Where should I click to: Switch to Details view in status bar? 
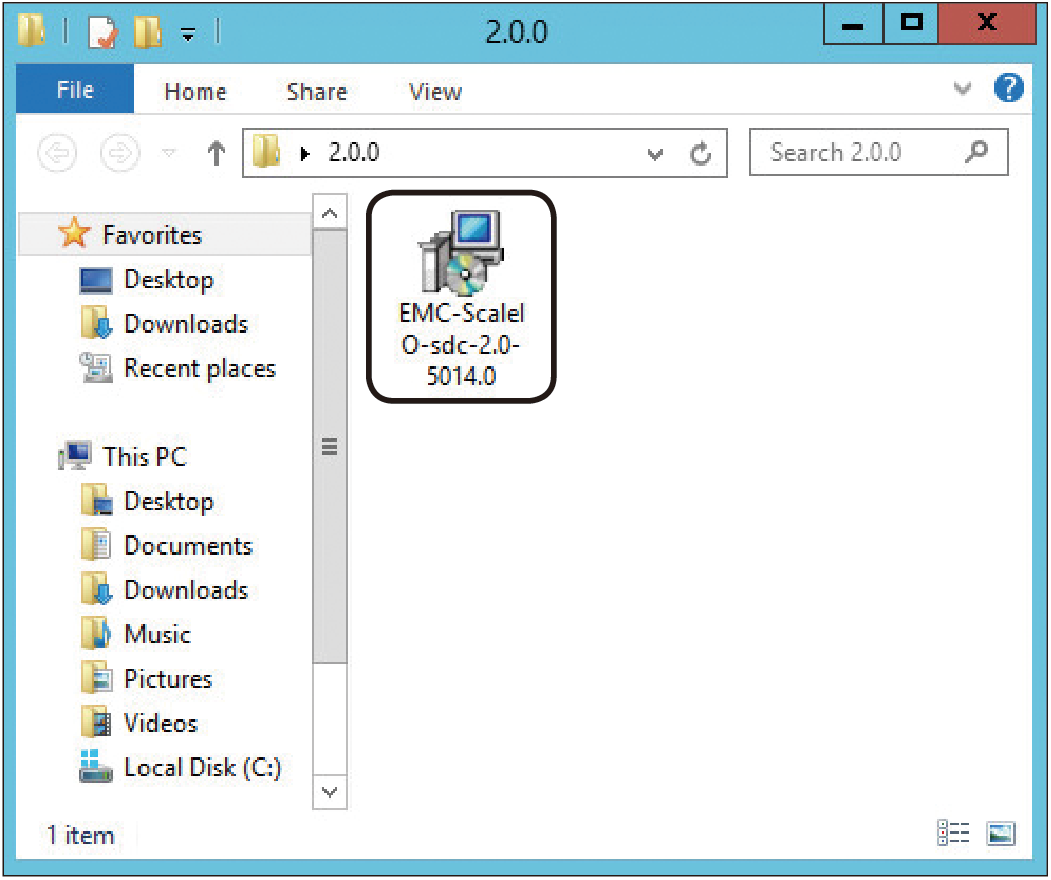click(x=953, y=833)
